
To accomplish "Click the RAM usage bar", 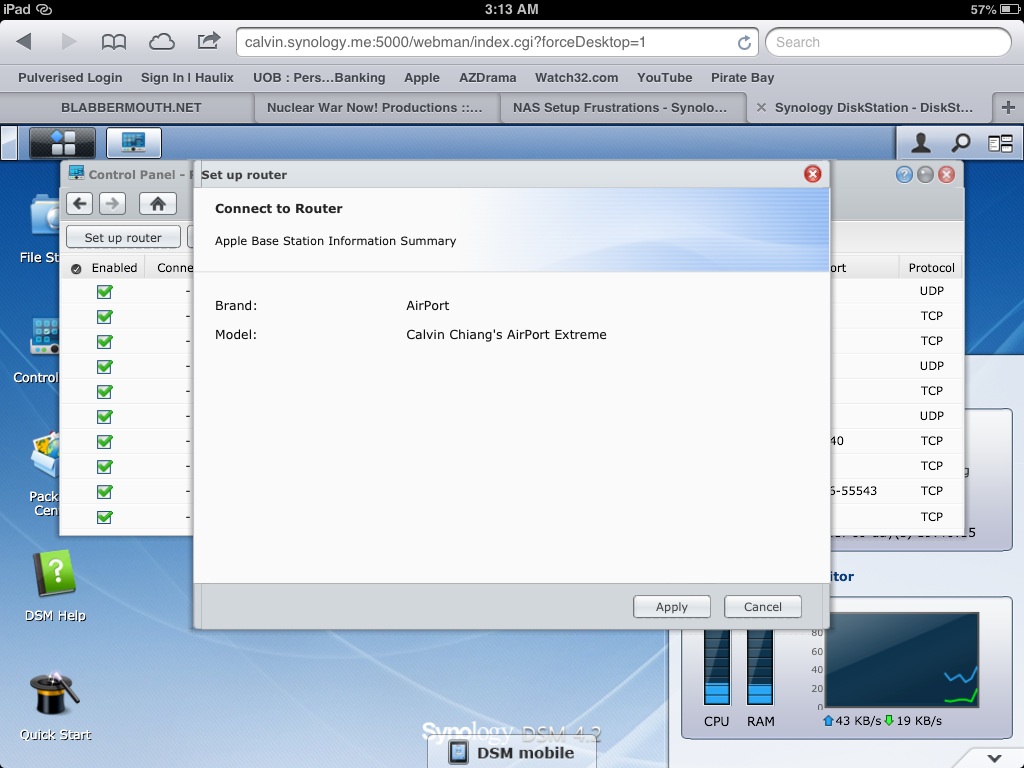I will tap(760, 667).
